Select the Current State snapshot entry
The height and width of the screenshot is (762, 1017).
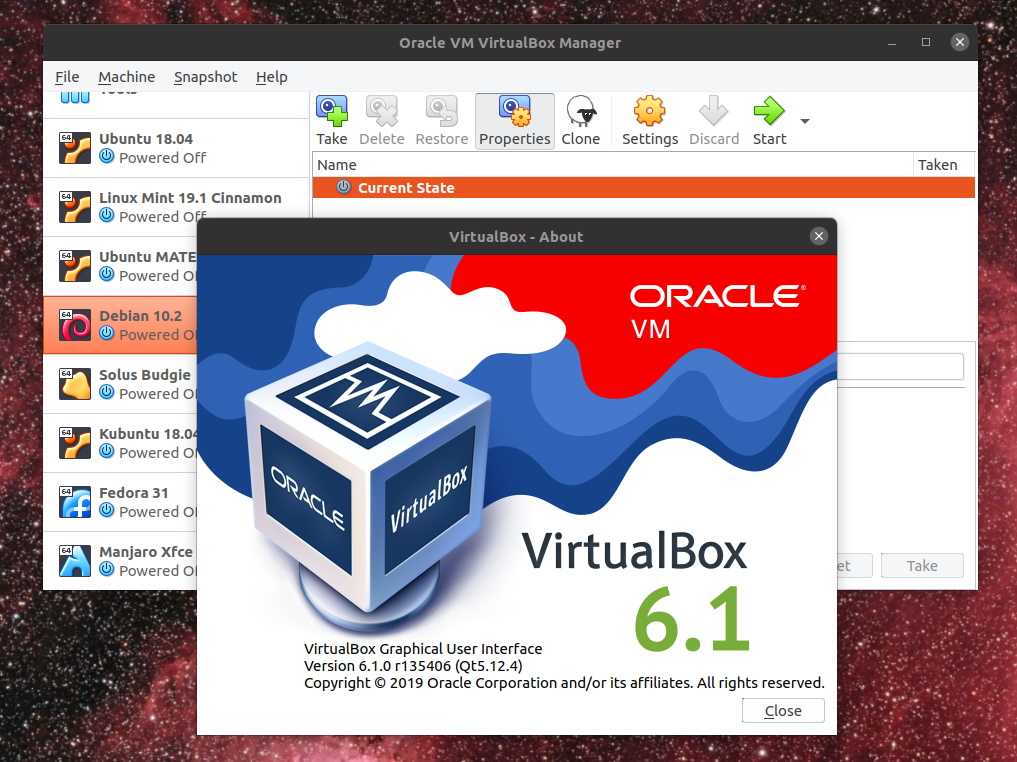(x=405, y=187)
